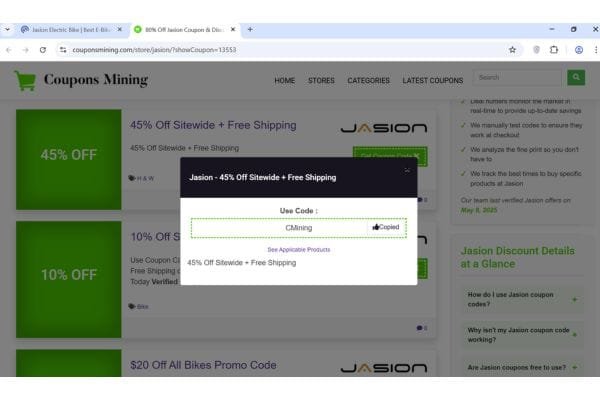Open the tab search dropdown arrow
Screen dimensions: 600x400
click(7, 29)
